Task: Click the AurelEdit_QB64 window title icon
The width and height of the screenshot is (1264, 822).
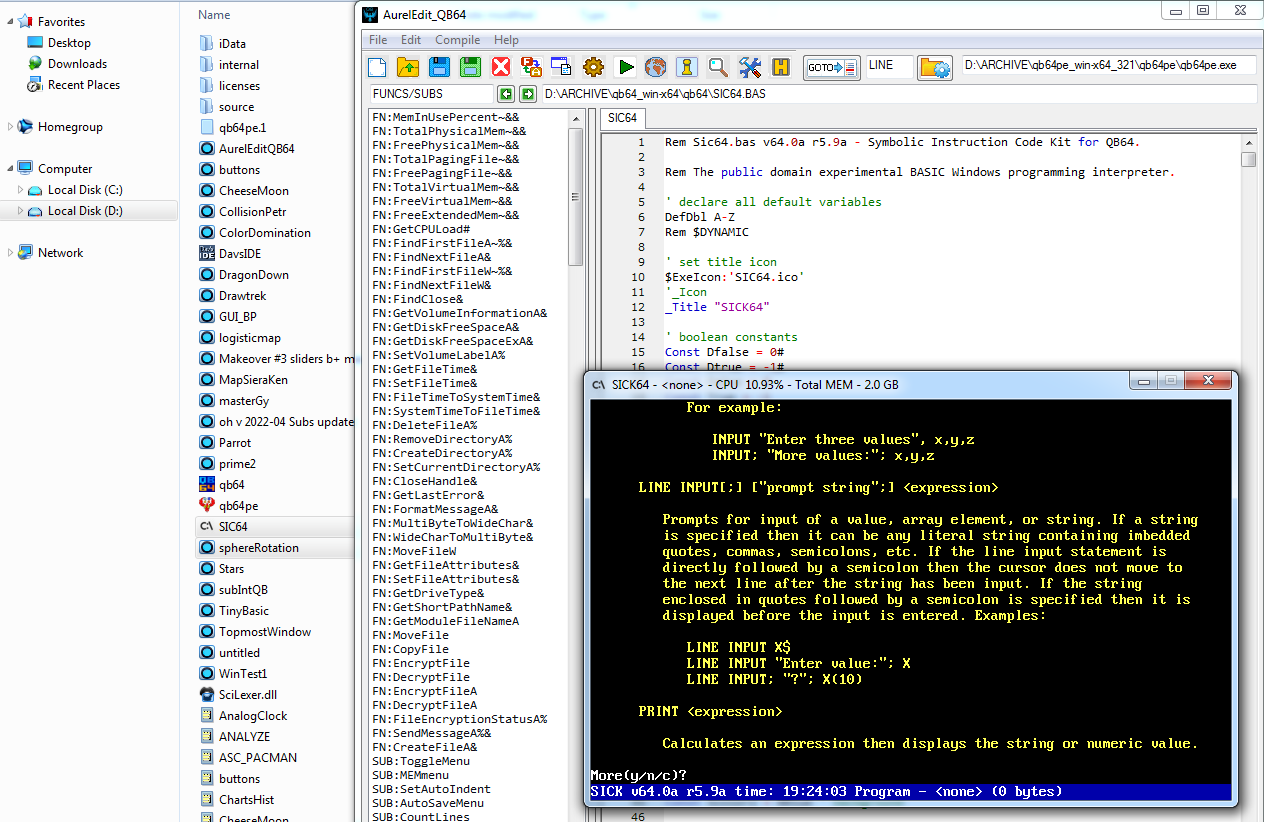Action: tap(370, 14)
